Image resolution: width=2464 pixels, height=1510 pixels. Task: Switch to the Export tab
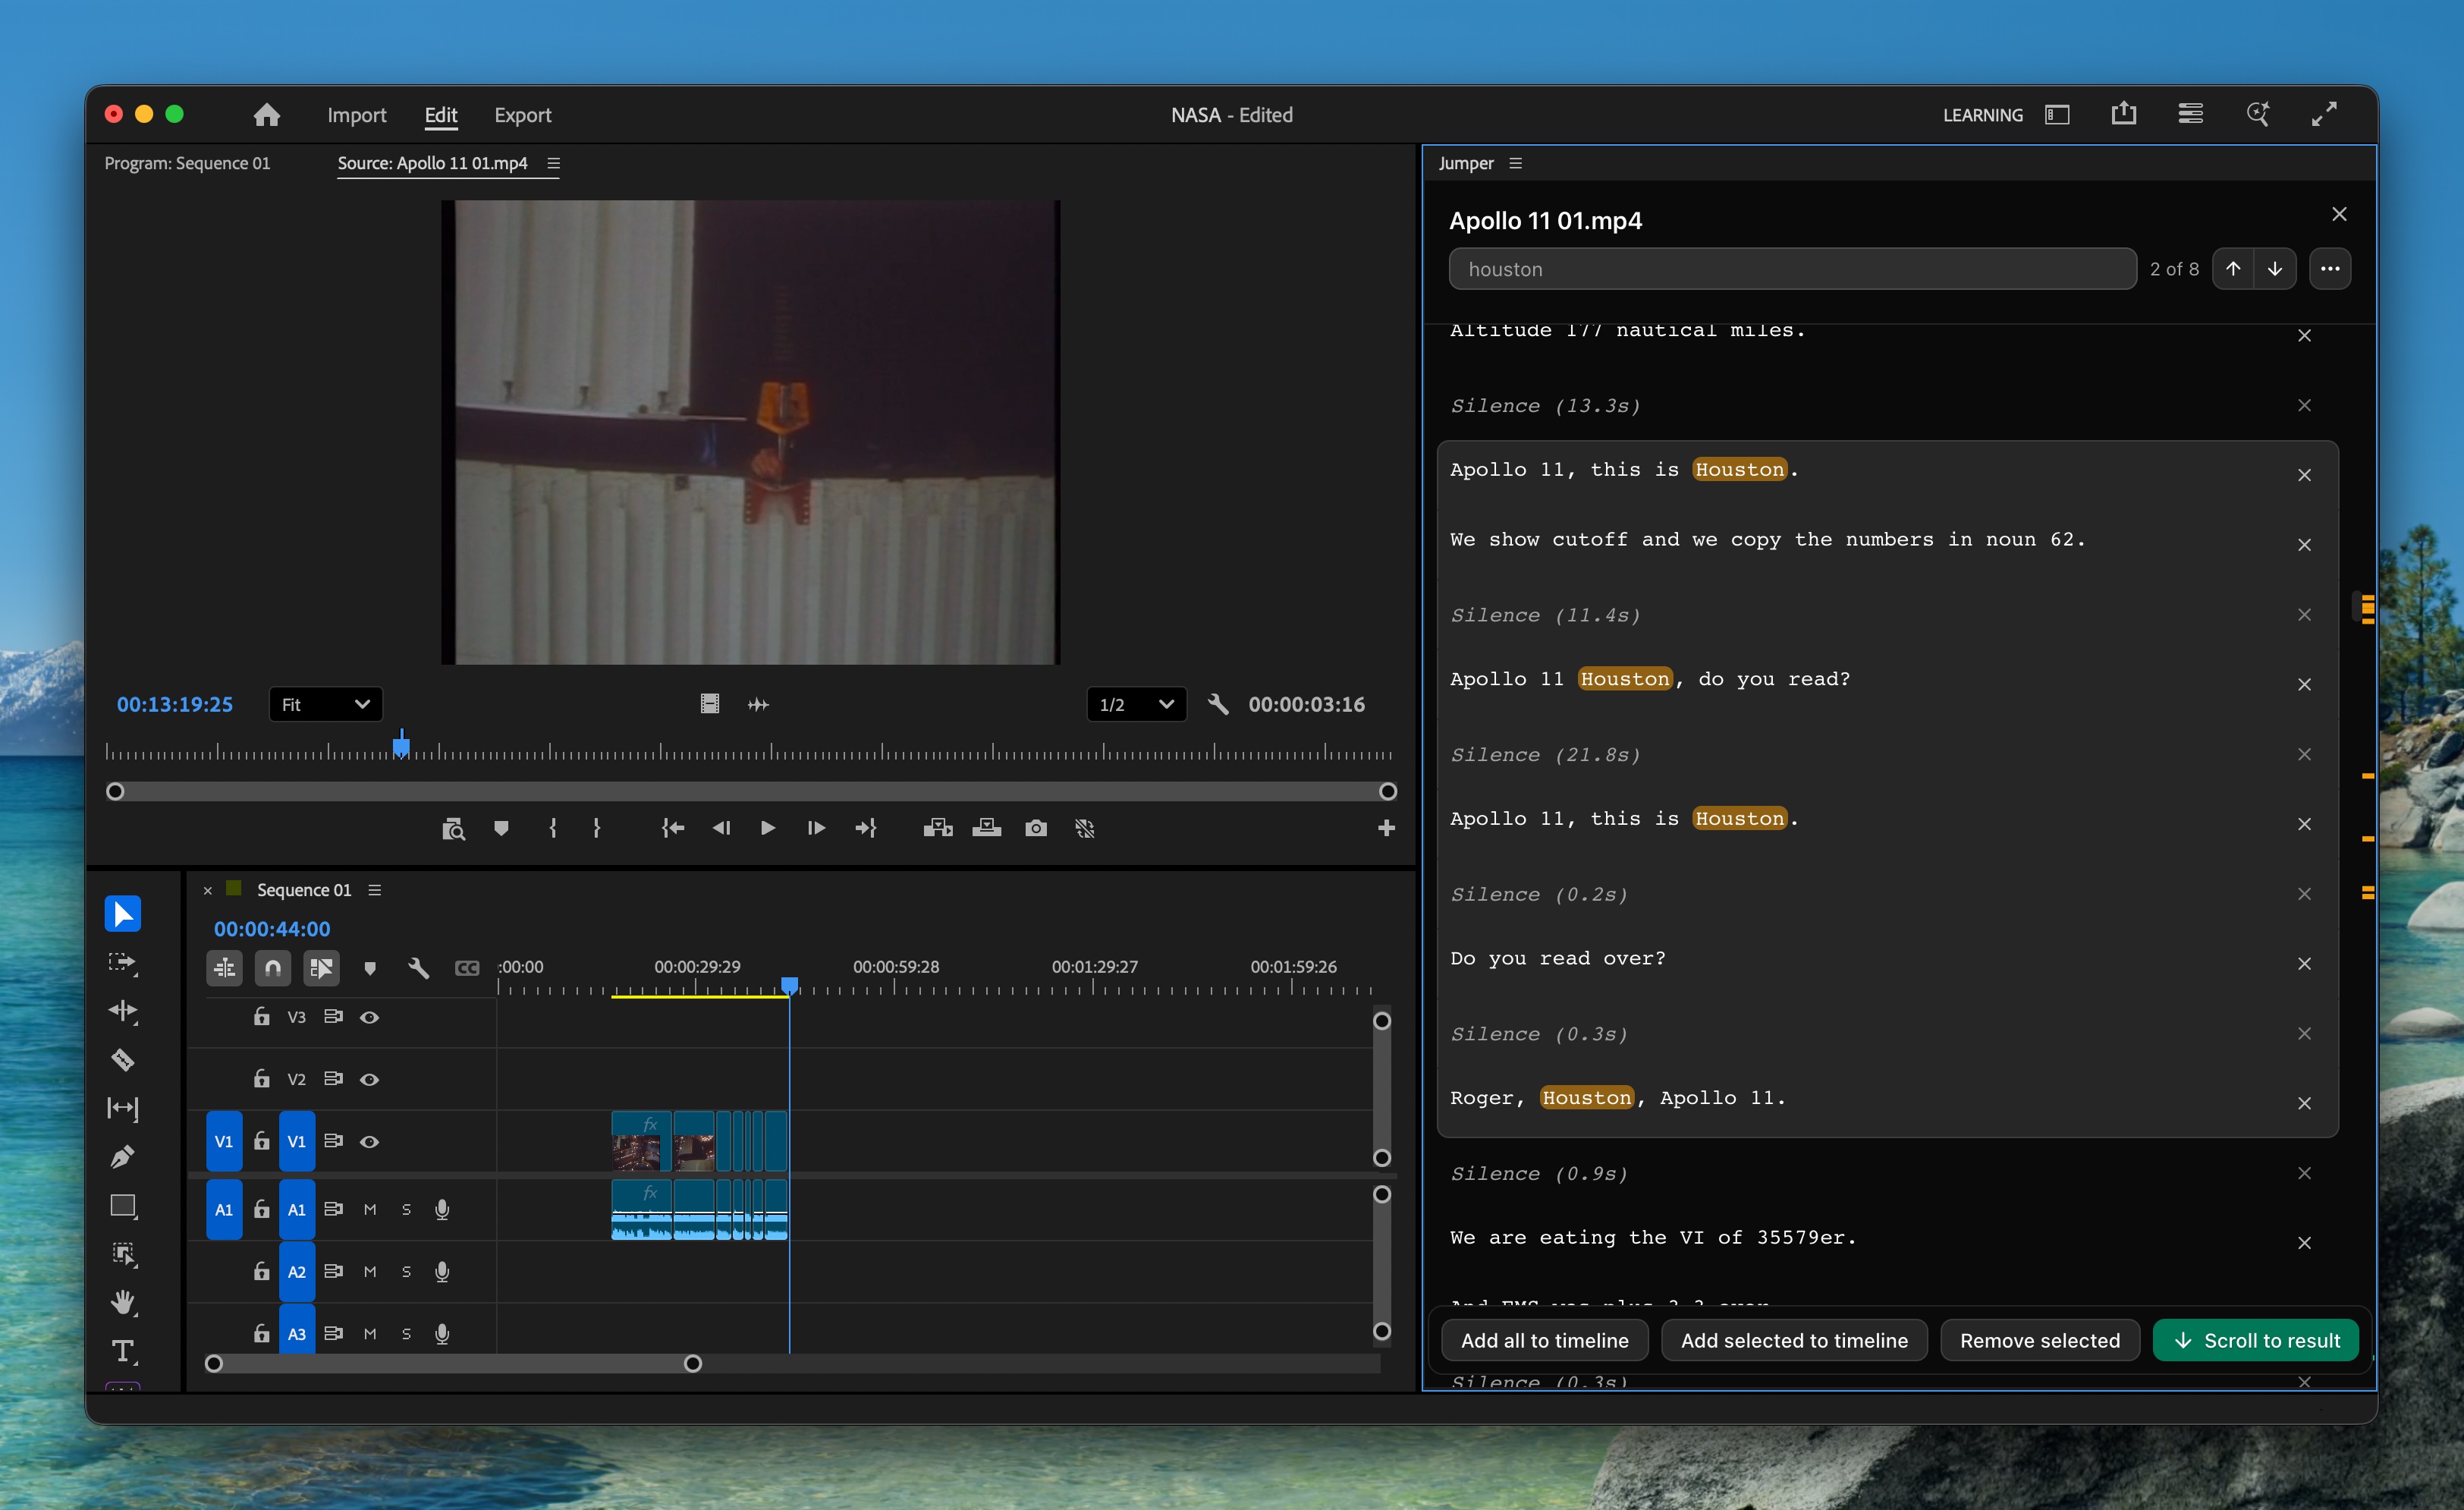522,114
